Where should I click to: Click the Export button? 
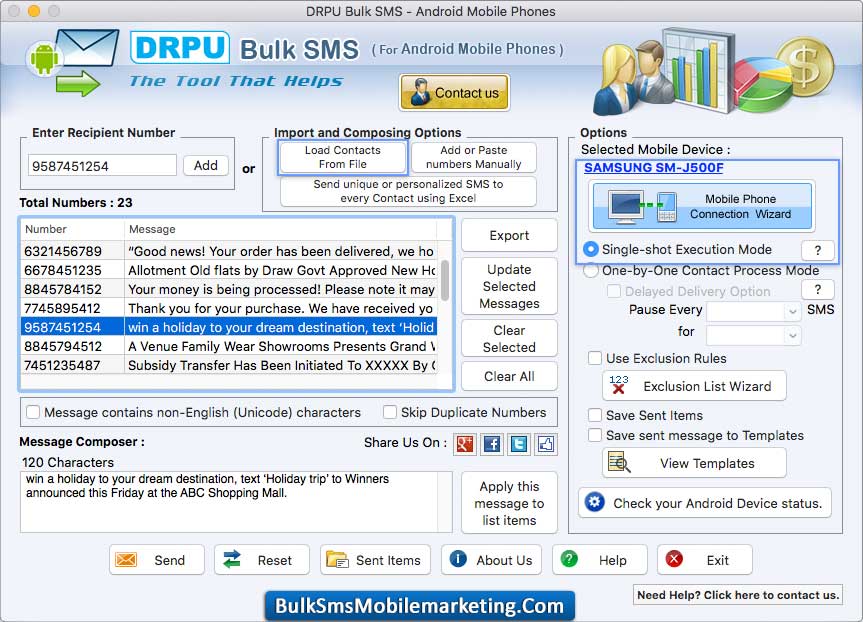tap(509, 236)
